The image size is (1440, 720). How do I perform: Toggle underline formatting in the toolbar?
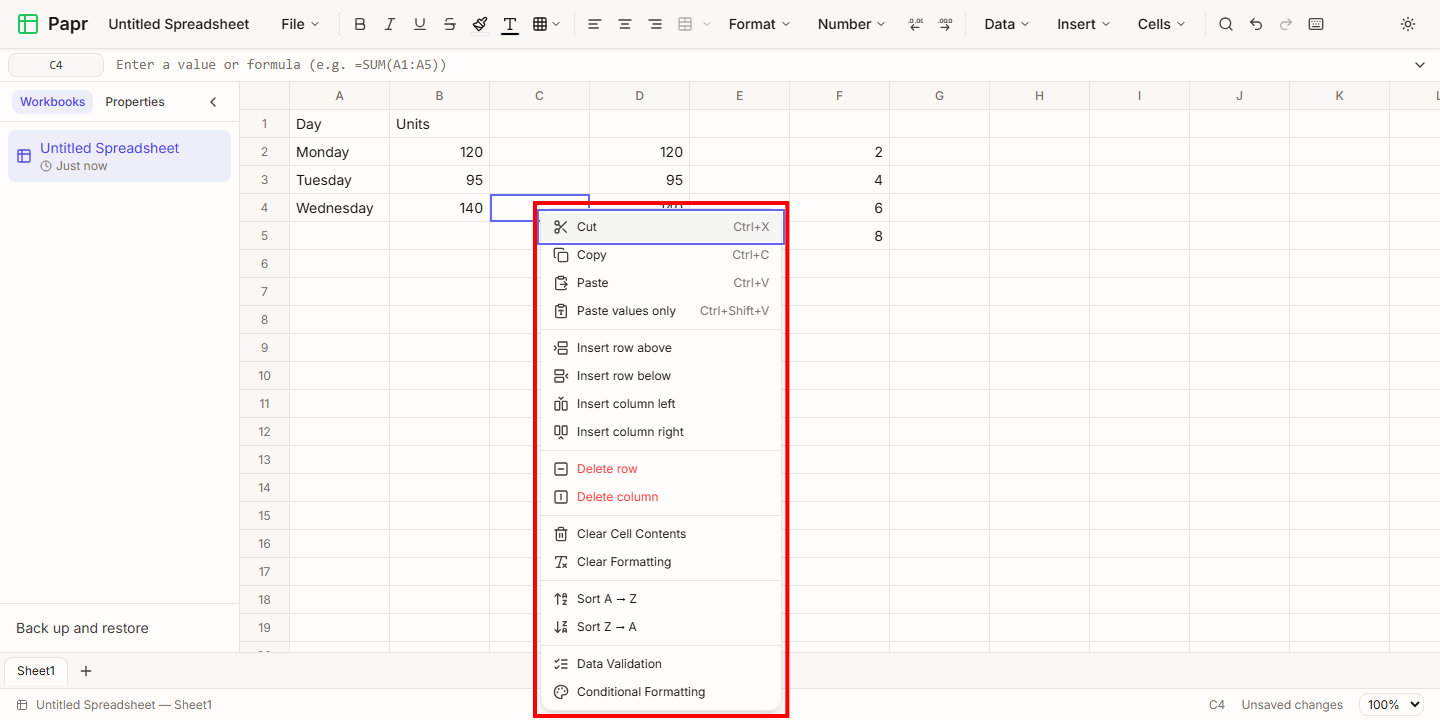click(x=420, y=24)
